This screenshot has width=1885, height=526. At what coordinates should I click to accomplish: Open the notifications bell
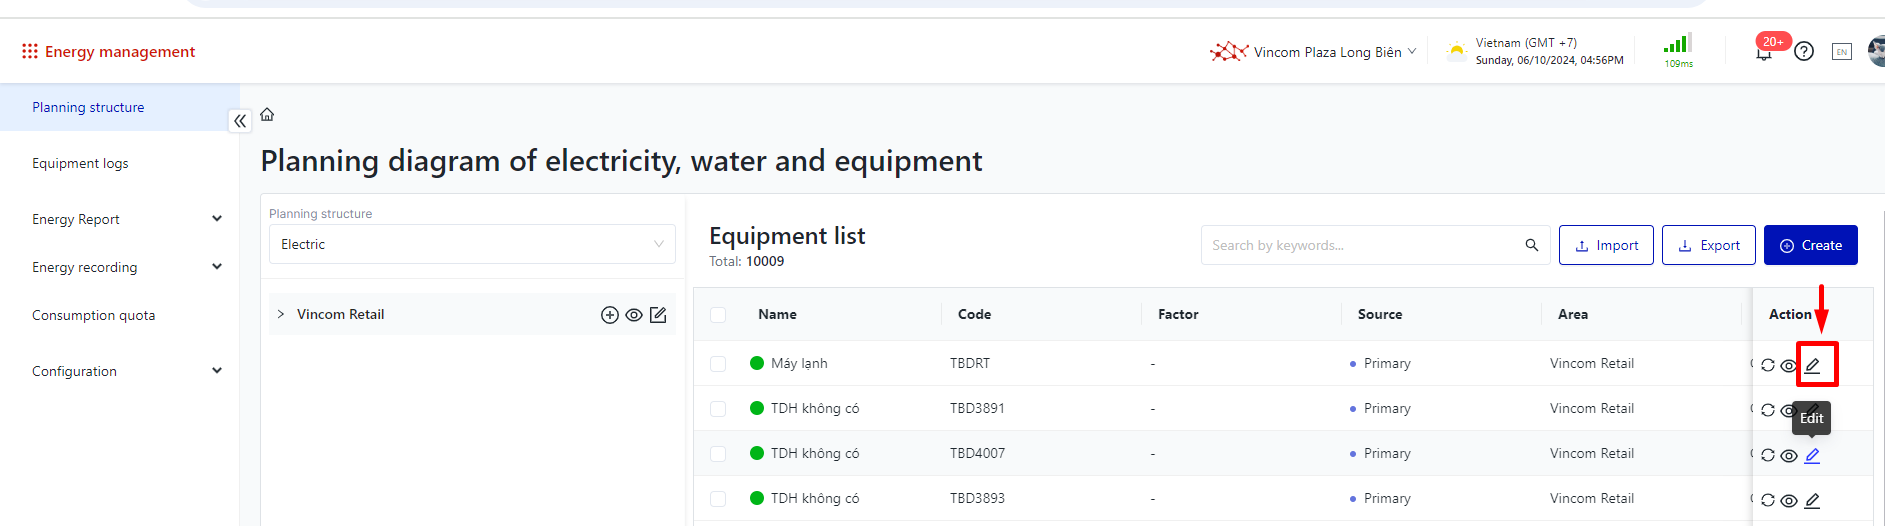point(1763,53)
